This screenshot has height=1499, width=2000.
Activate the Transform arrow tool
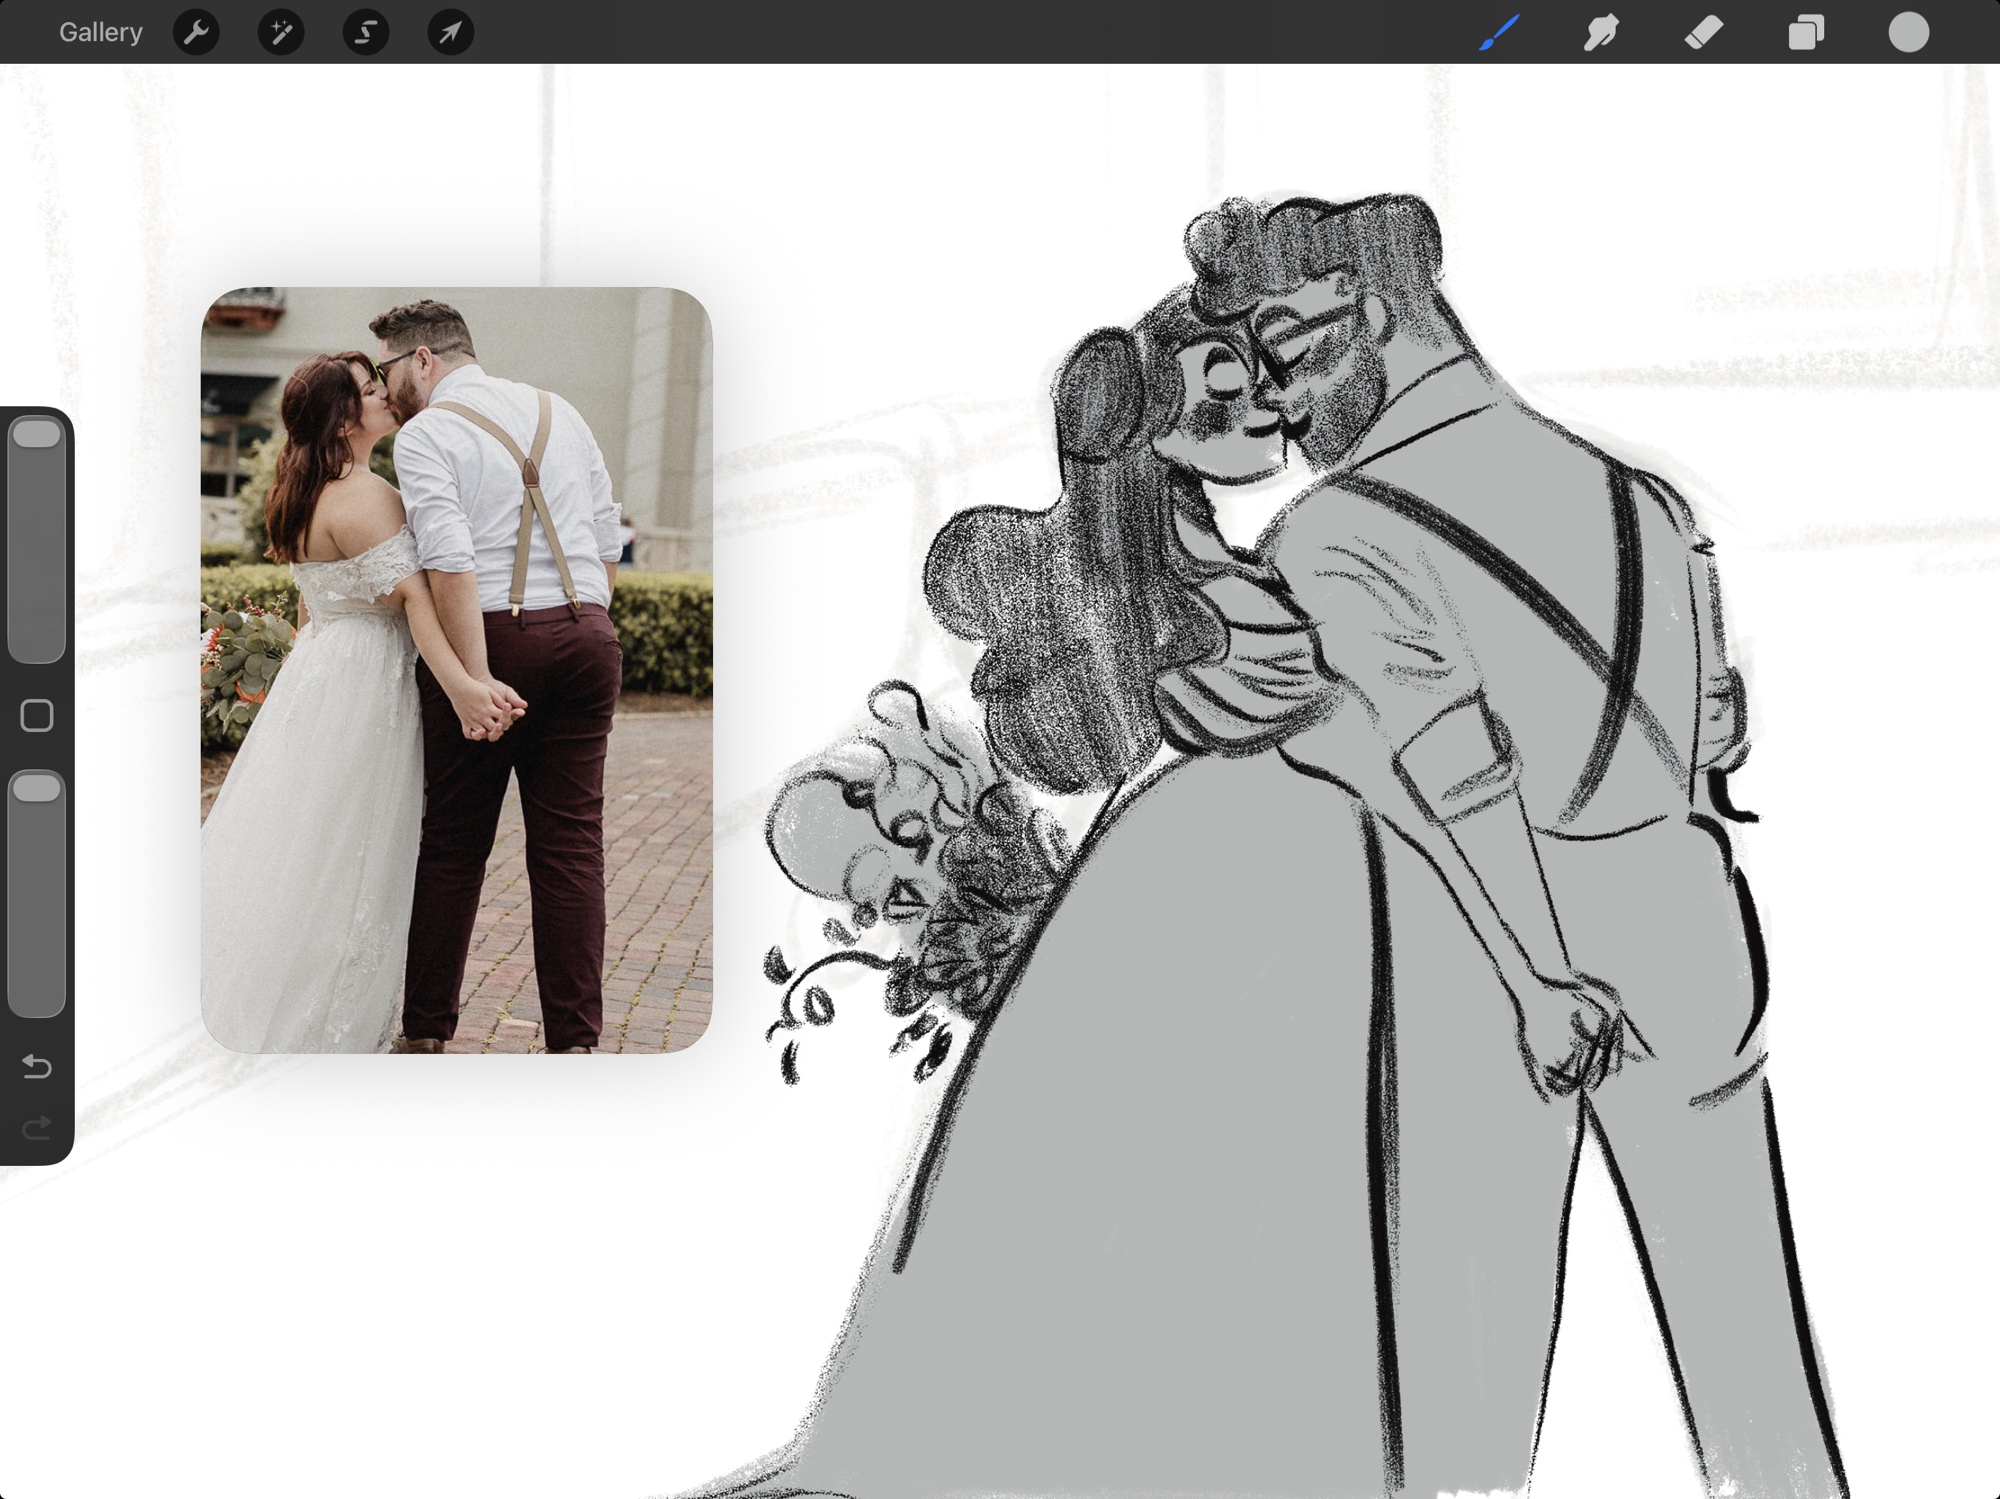[x=451, y=32]
